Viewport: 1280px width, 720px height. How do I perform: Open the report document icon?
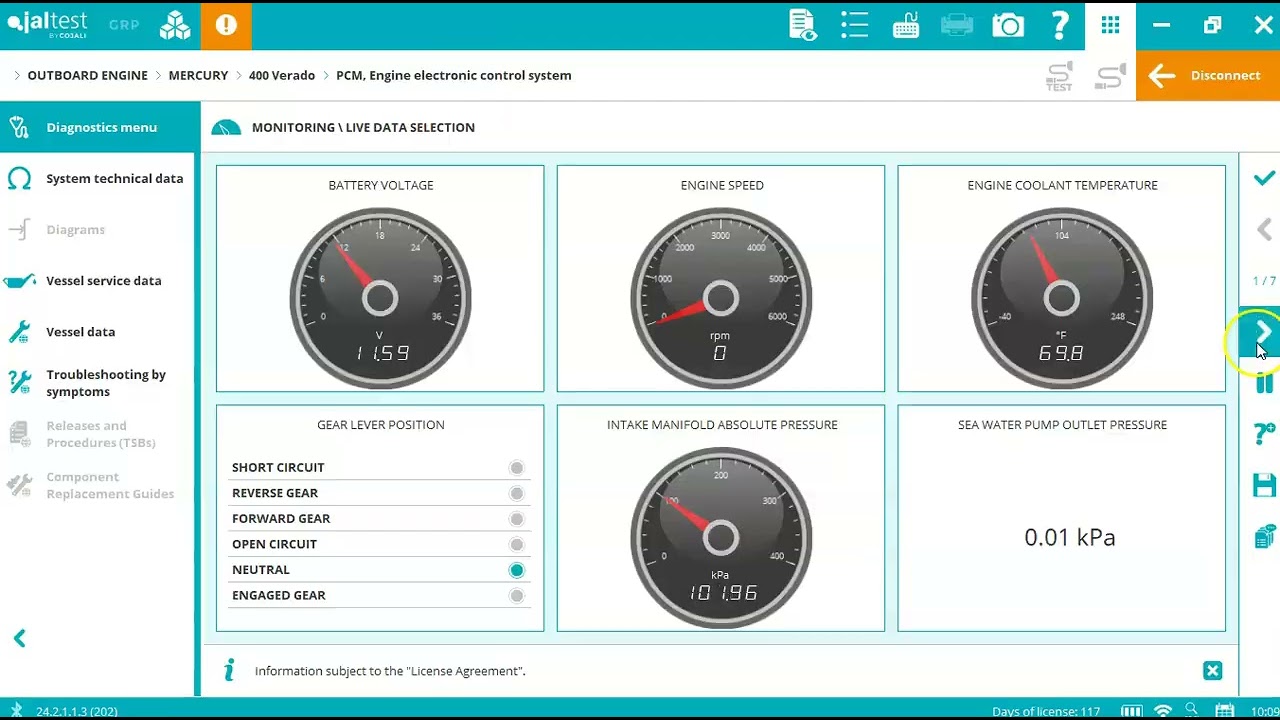803,25
